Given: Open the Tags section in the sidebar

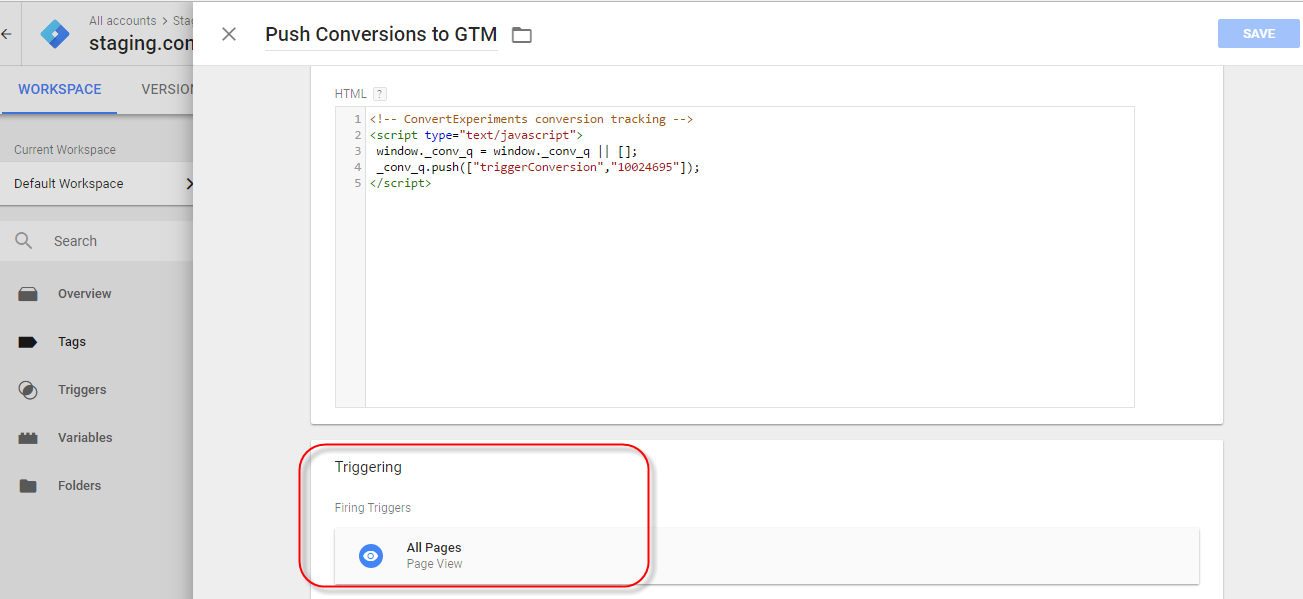Looking at the screenshot, I should [x=71, y=341].
